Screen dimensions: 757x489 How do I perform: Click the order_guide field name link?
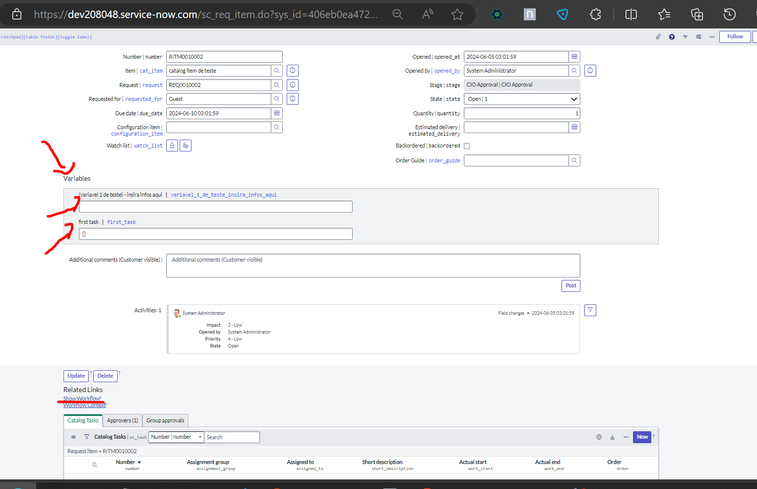coord(444,161)
